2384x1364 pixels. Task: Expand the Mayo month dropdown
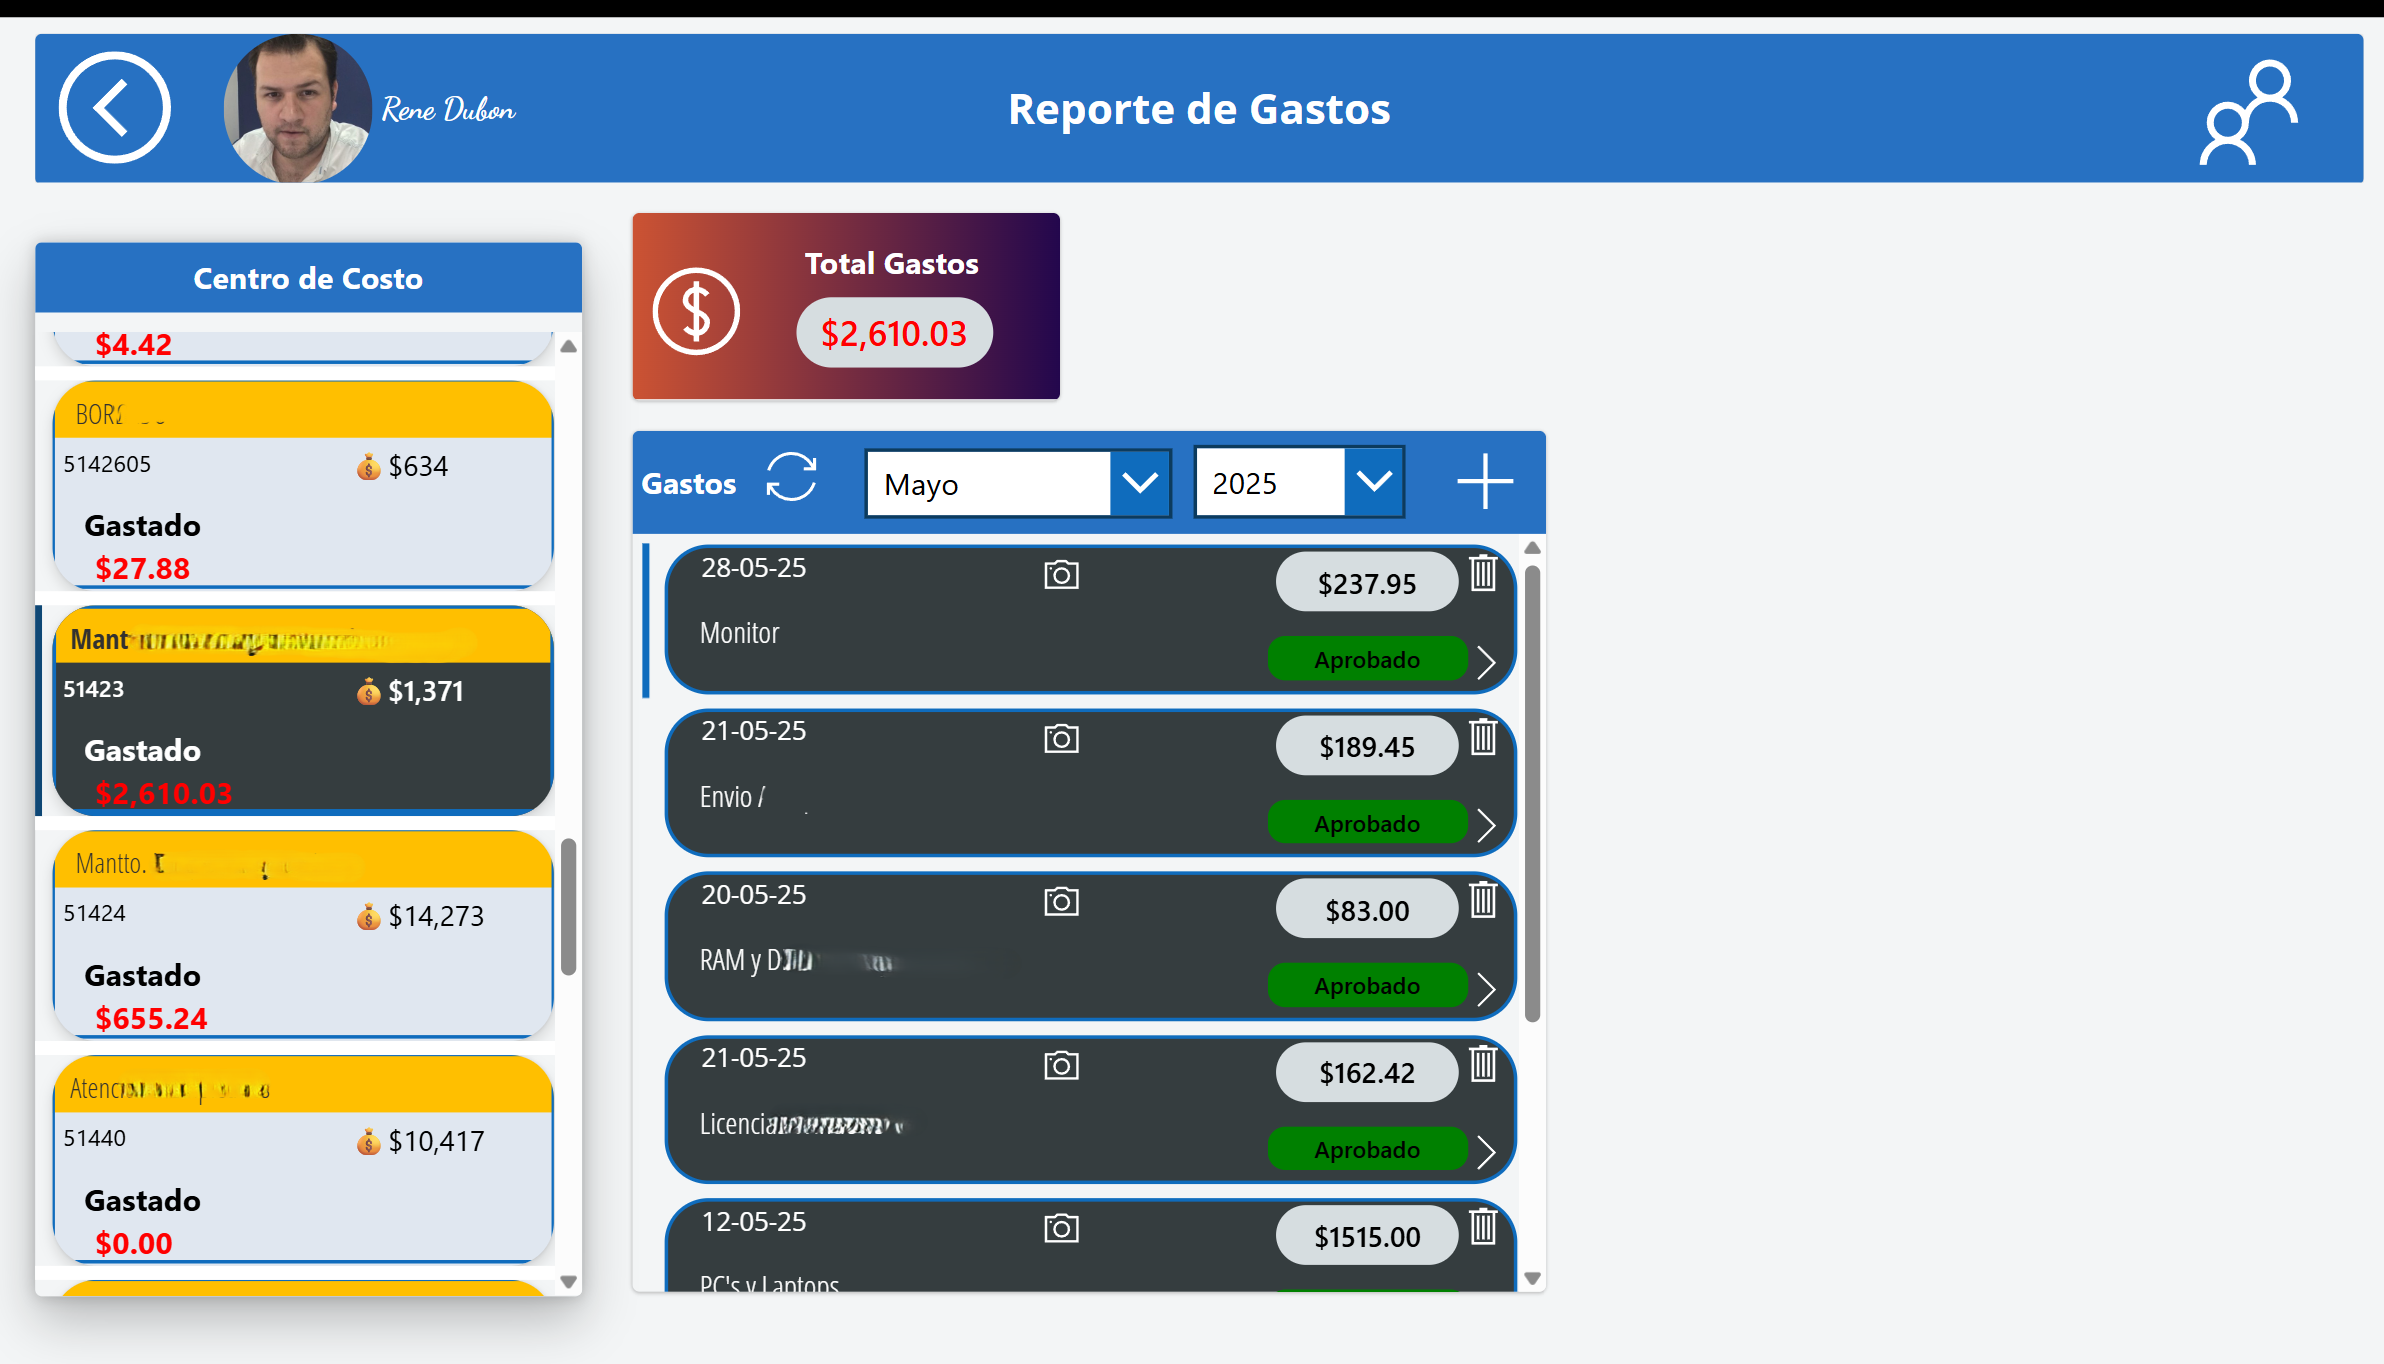pos(1139,484)
